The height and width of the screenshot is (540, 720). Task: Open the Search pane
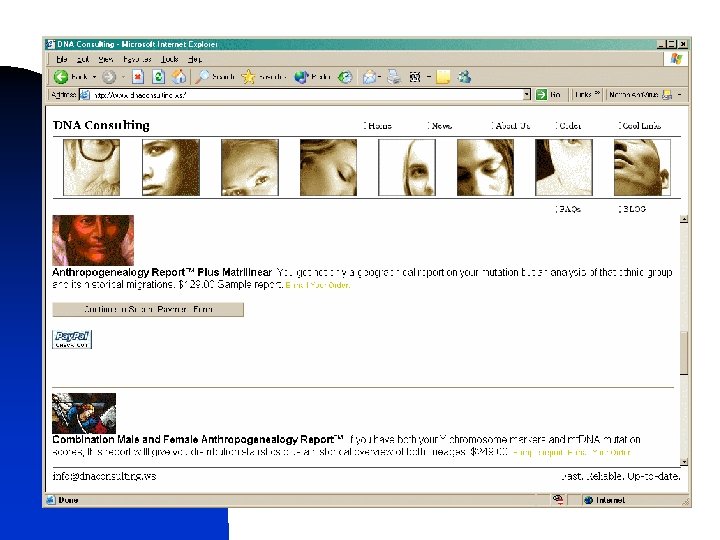click(214, 77)
